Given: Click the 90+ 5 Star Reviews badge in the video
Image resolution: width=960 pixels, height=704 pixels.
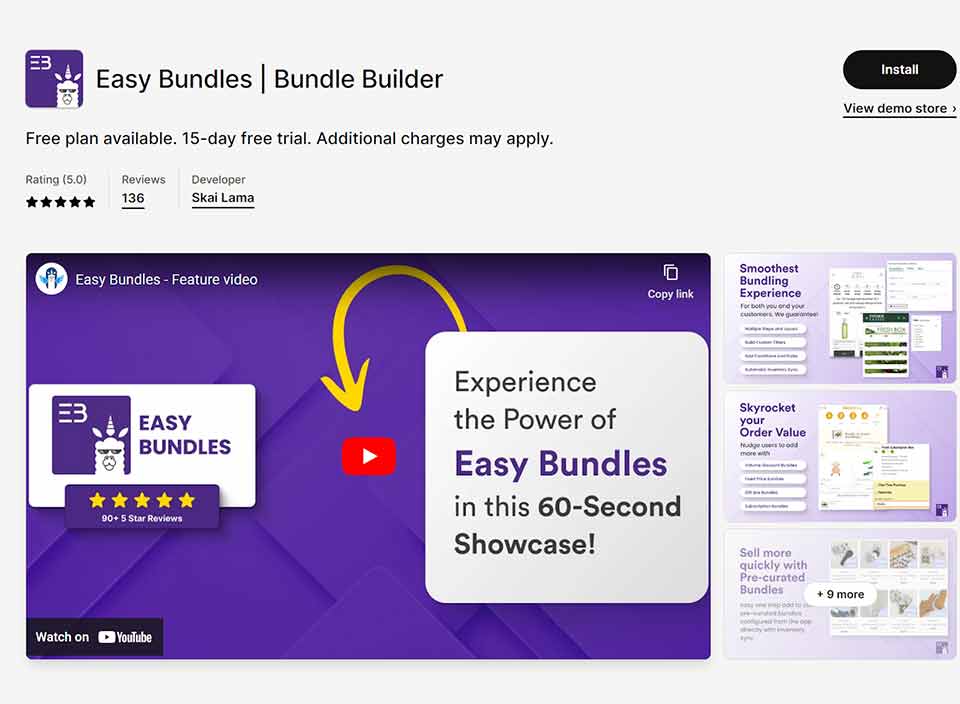Looking at the screenshot, I should coord(142,507).
